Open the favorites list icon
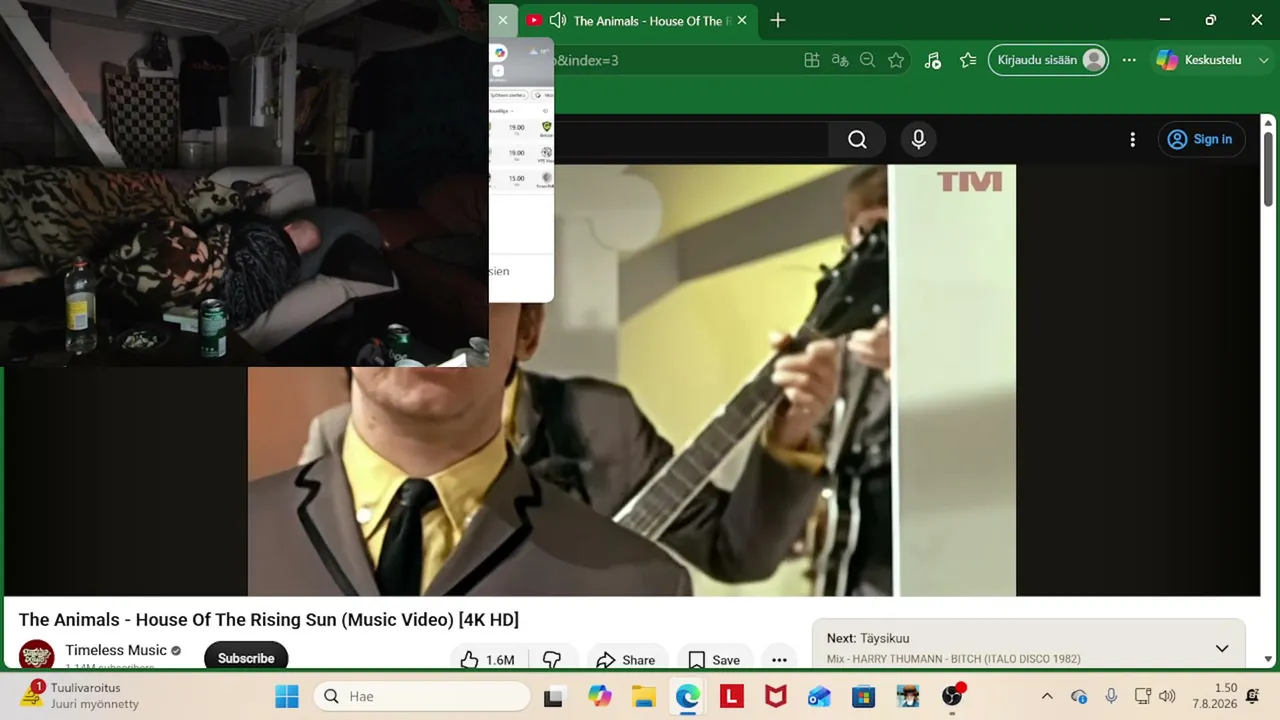 tap(967, 60)
